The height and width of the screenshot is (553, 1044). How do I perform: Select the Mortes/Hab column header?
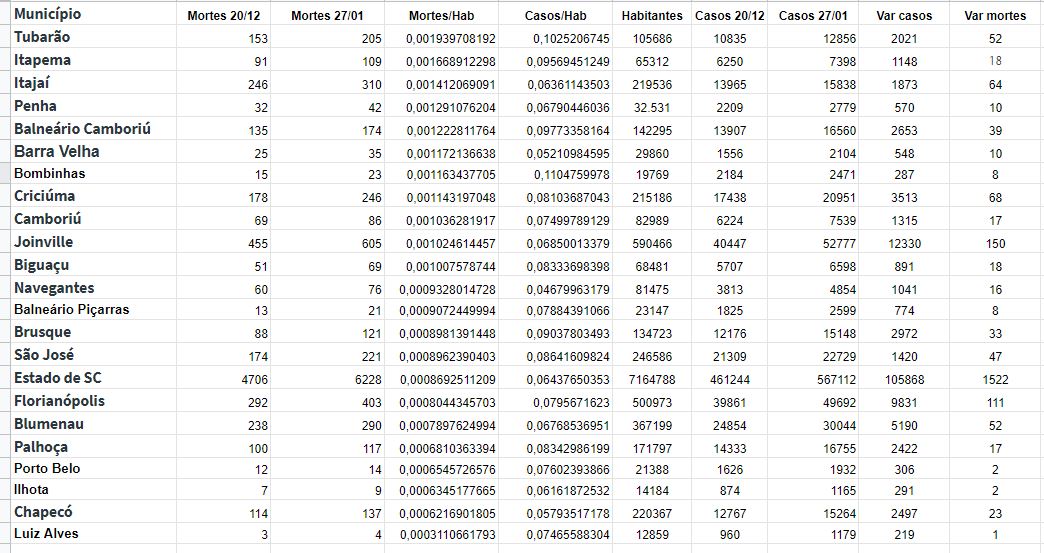(441, 15)
